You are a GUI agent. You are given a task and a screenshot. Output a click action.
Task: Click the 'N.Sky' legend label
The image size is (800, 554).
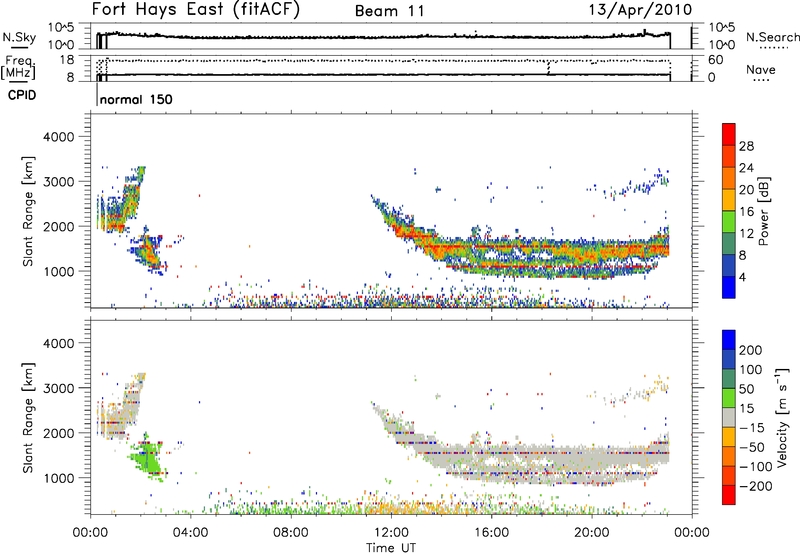point(19,37)
